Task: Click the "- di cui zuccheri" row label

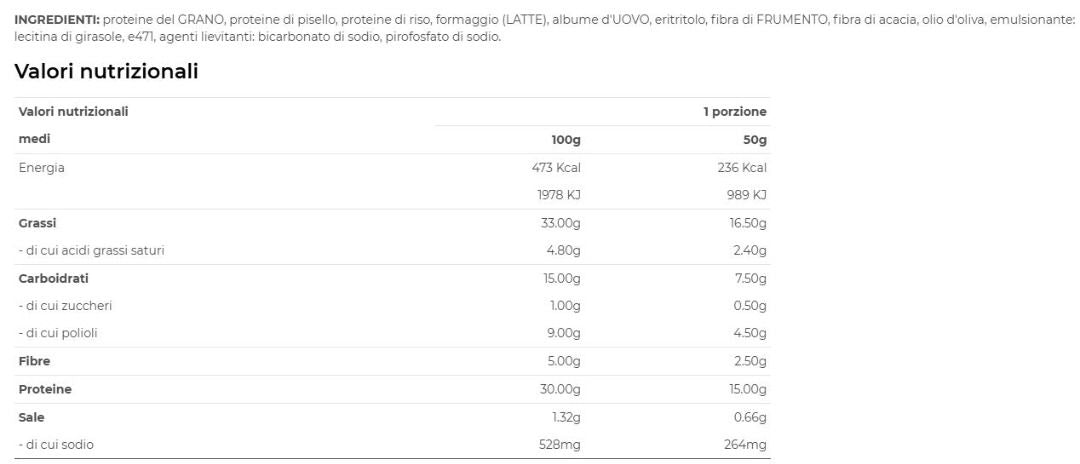Action: [x=65, y=306]
